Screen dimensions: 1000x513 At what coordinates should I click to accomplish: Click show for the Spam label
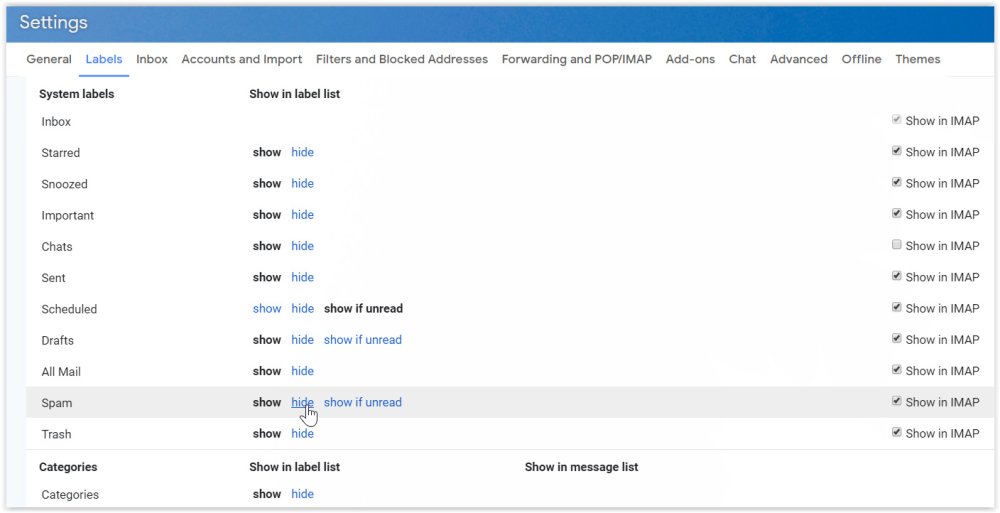(267, 403)
